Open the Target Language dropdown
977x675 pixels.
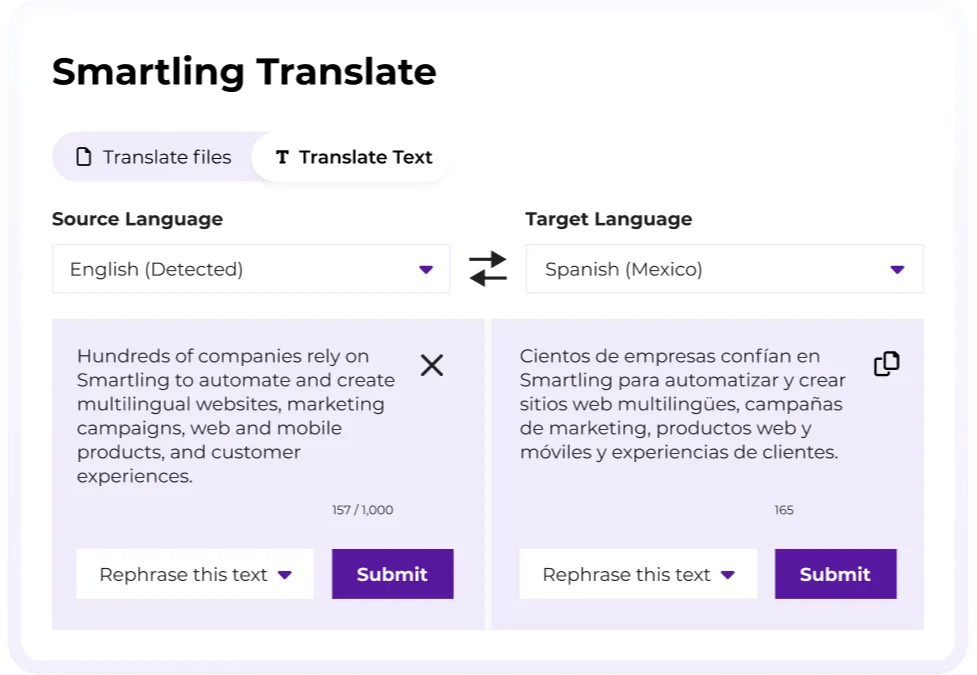[x=725, y=269]
